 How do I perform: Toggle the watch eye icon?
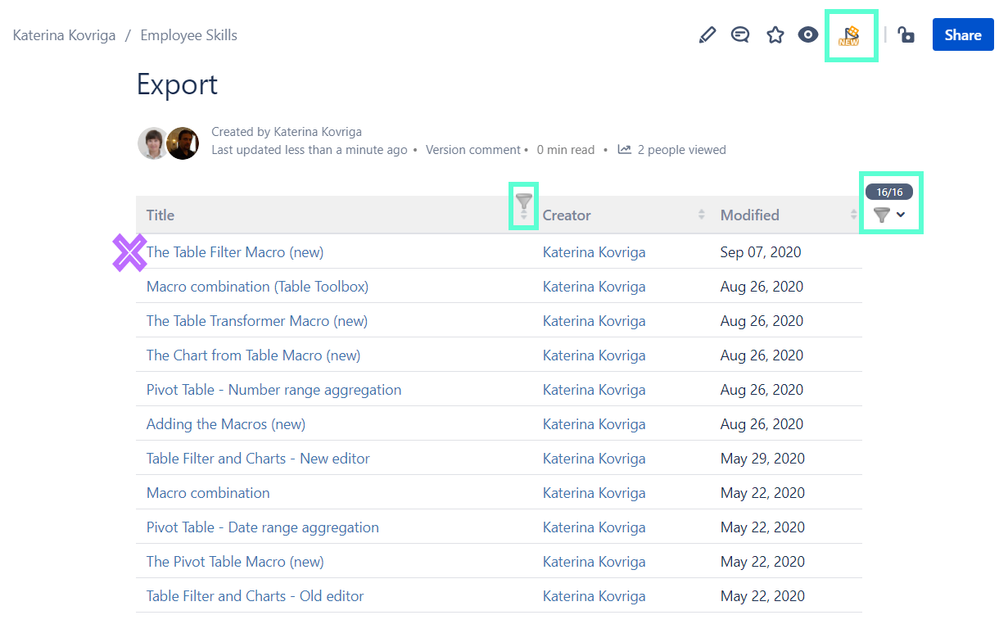point(808,35)
